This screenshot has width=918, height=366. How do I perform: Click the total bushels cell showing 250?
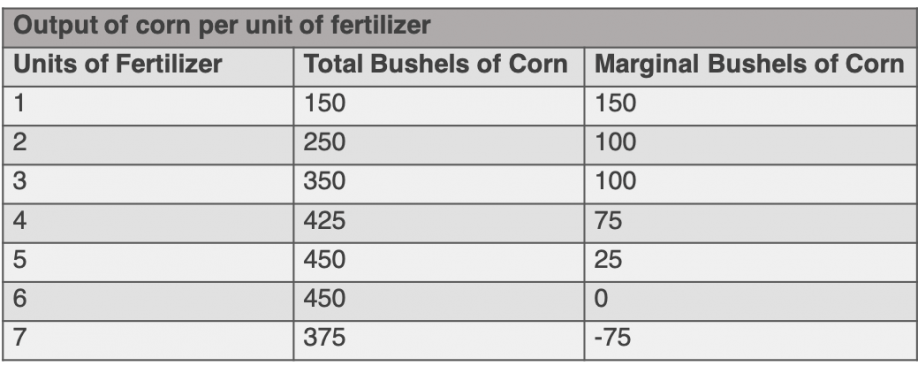click(x=439, y=145)
